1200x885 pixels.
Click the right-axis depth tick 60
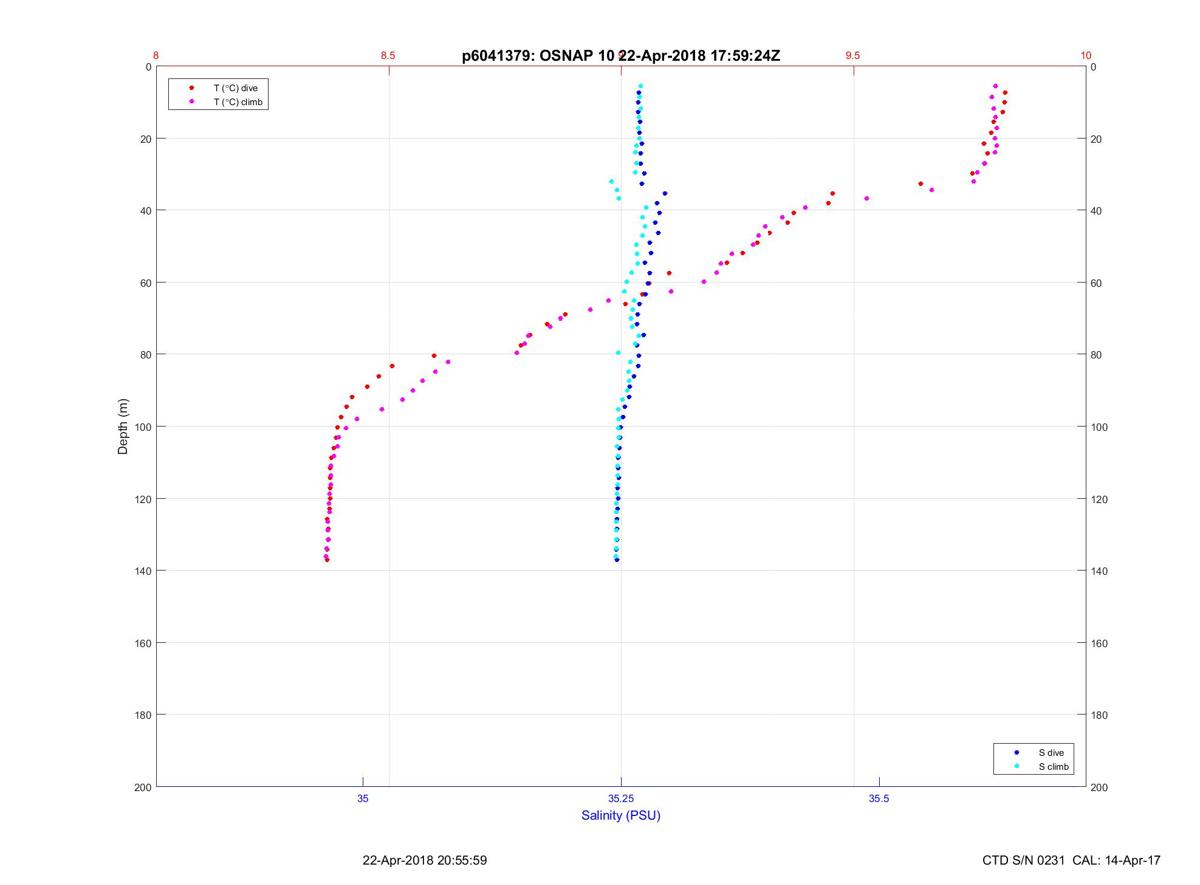click(1096, 283)
